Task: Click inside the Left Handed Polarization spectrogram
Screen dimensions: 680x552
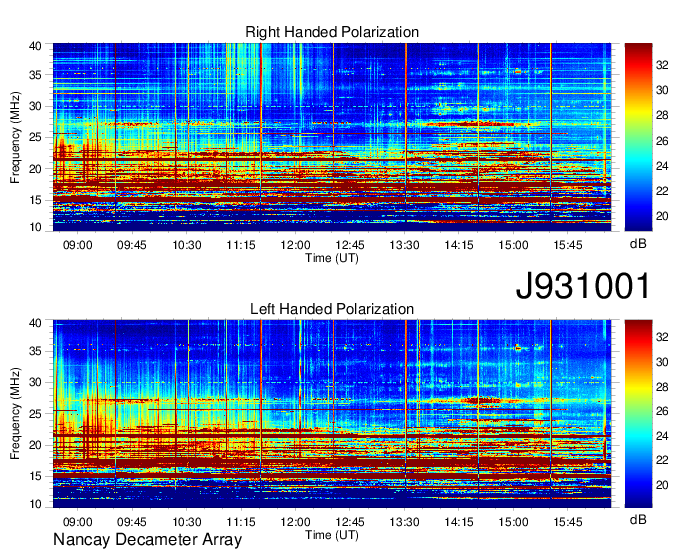Action: pos(332,414)
